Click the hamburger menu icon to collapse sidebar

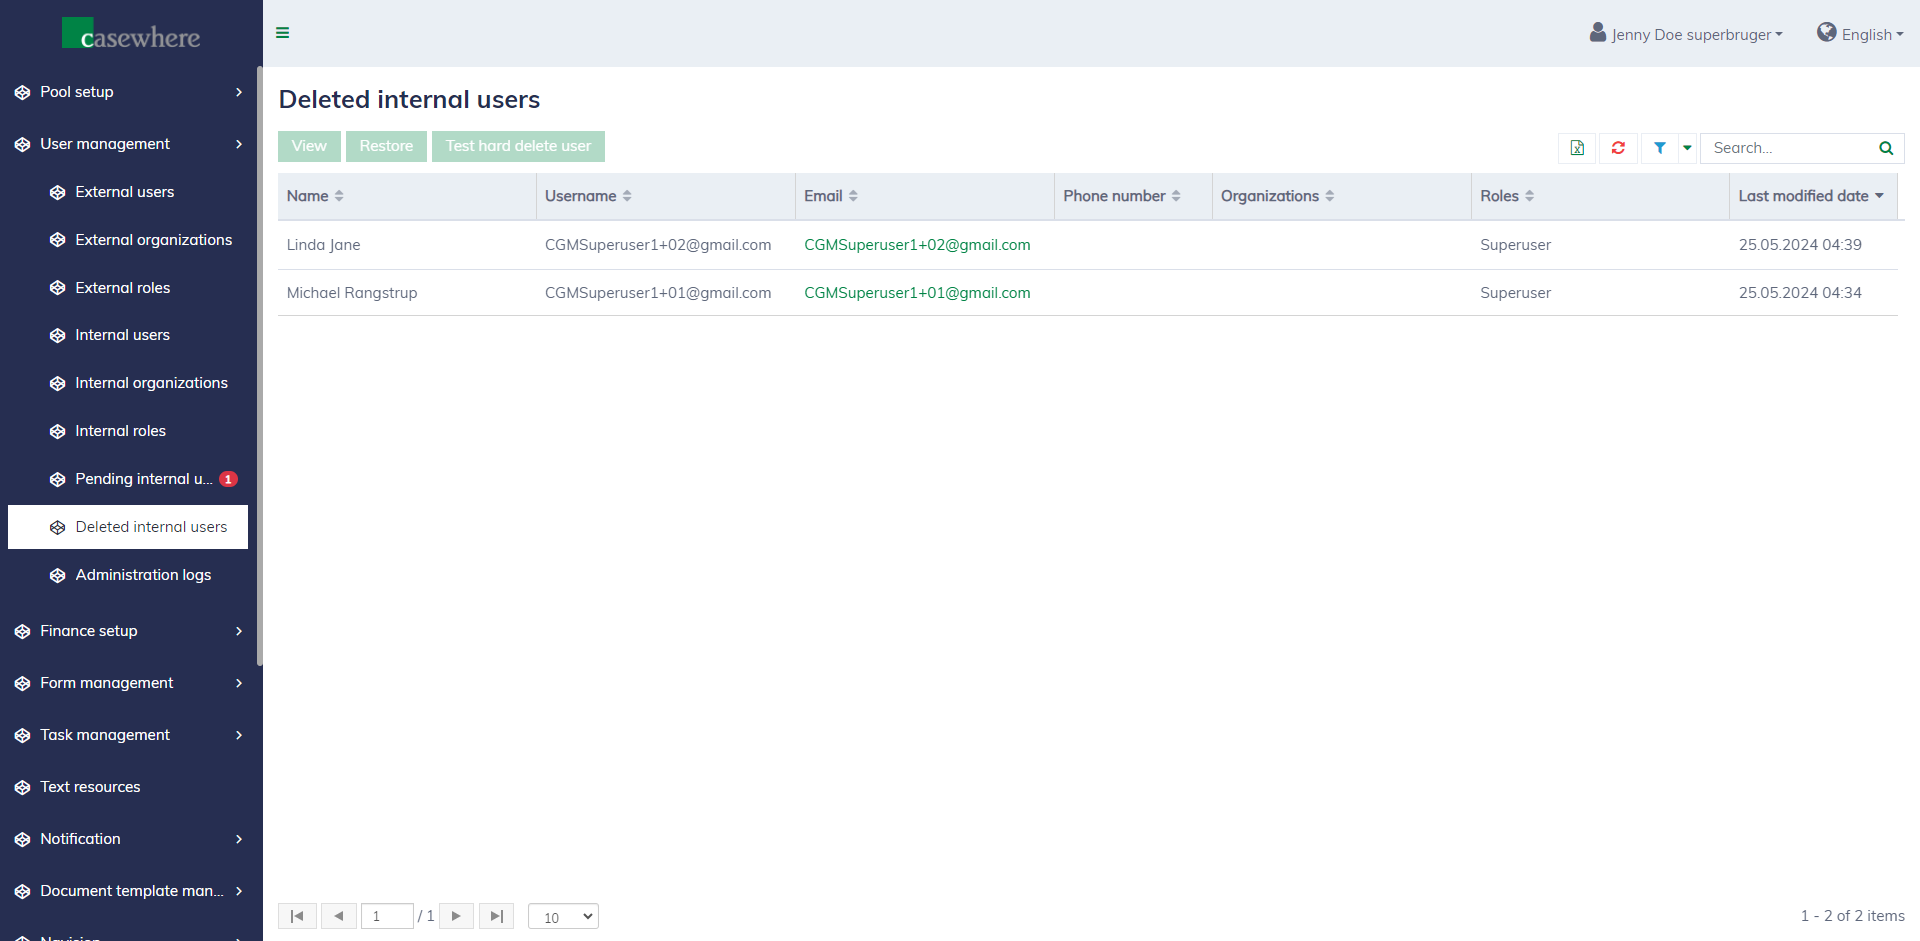coord(283,33)
